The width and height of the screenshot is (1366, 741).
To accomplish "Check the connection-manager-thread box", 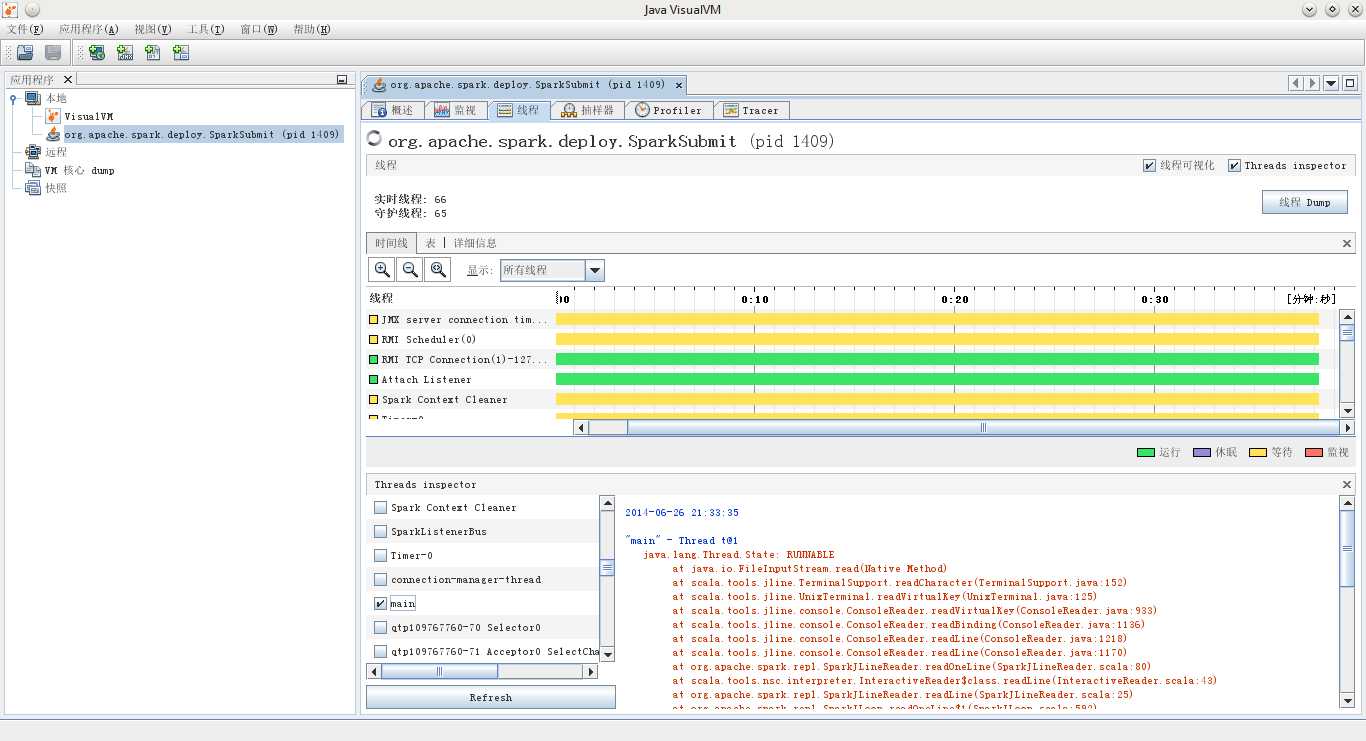I will pos(380,579).
